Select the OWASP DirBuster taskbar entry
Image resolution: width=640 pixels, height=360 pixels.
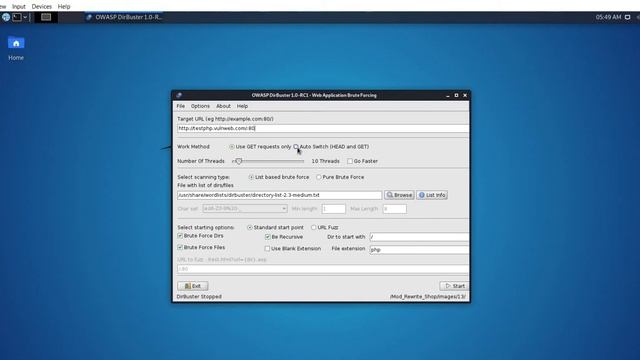coord(124,17)
